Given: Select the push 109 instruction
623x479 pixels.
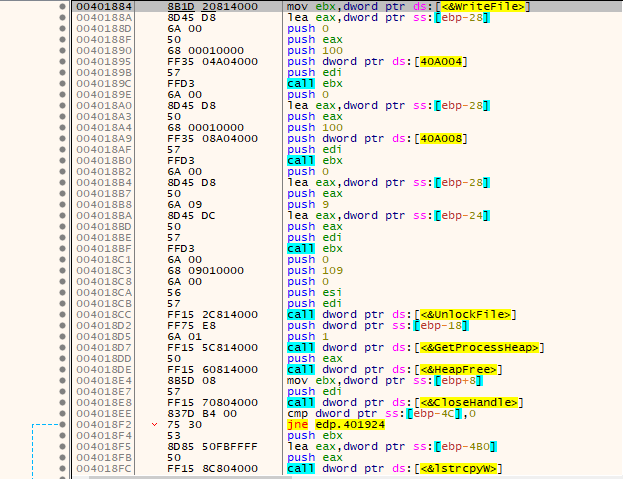Looking at the screenshot, I should [x=315, y=270].
